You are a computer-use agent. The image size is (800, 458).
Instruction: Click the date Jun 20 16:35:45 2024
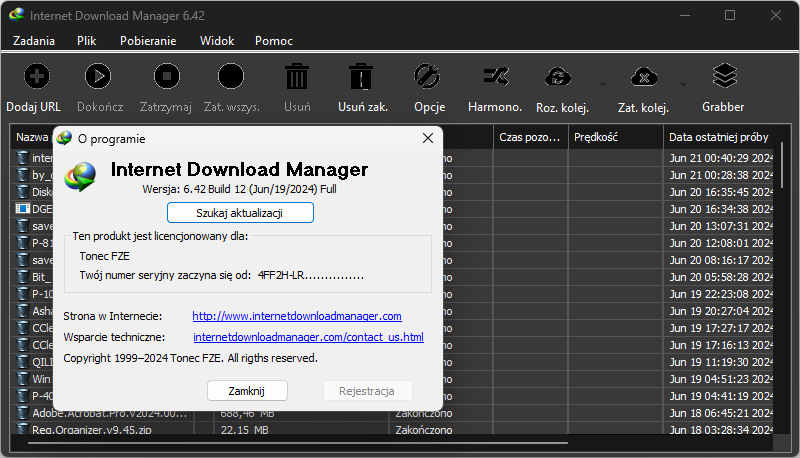tap(721, 192)
